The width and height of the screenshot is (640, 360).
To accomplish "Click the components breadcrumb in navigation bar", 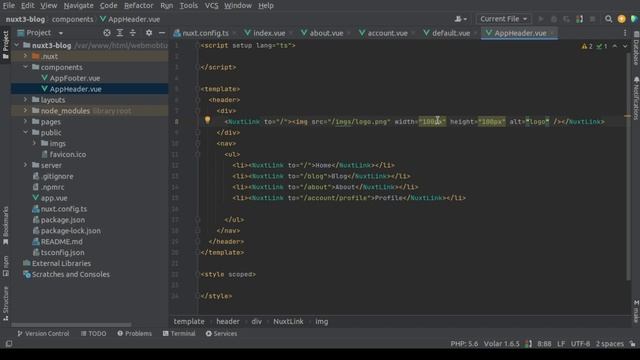I will pos(72,19).
